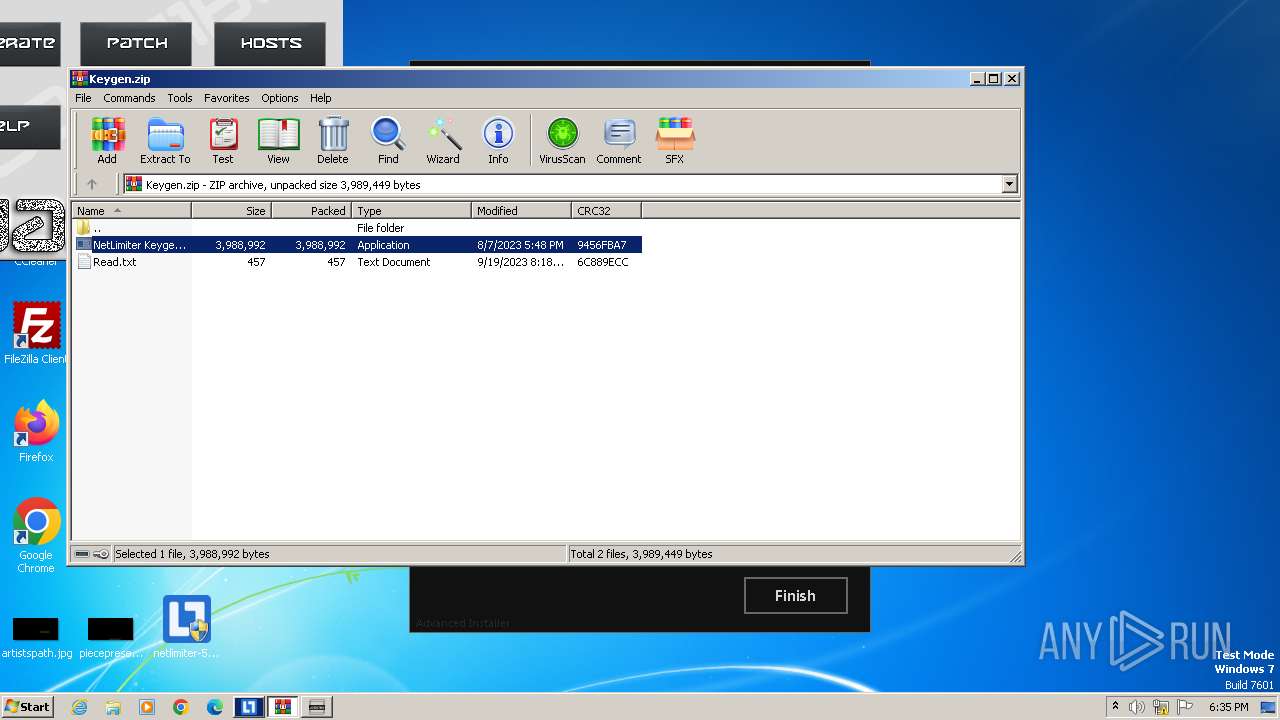Expand the archive path dropdown arrow

click(1009, 184)
